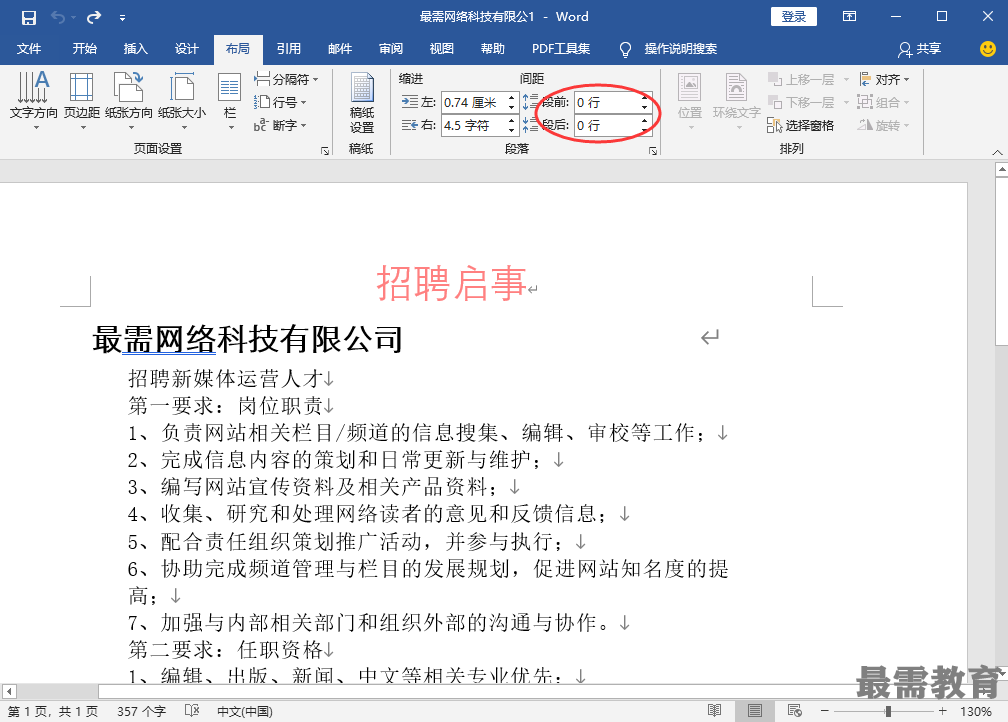Click the 段后 spacing after field

tap(607, 125)
